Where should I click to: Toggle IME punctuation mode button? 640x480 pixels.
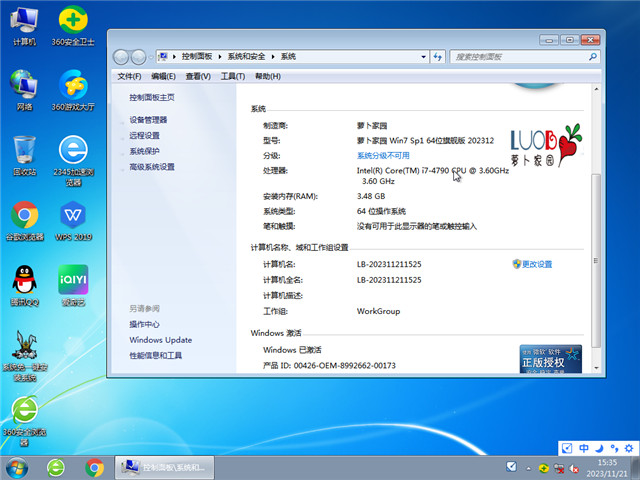pyautogui.click(x=614, y=449)
